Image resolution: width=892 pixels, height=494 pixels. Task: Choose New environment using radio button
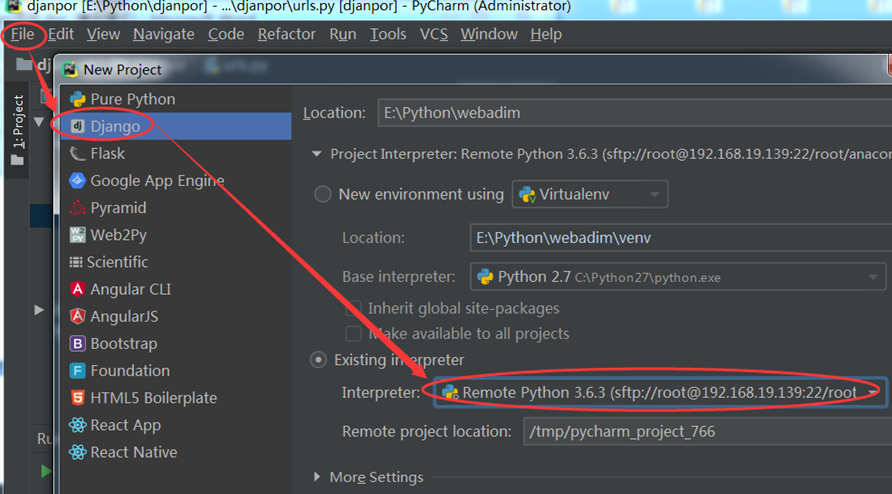click(323, 194)
